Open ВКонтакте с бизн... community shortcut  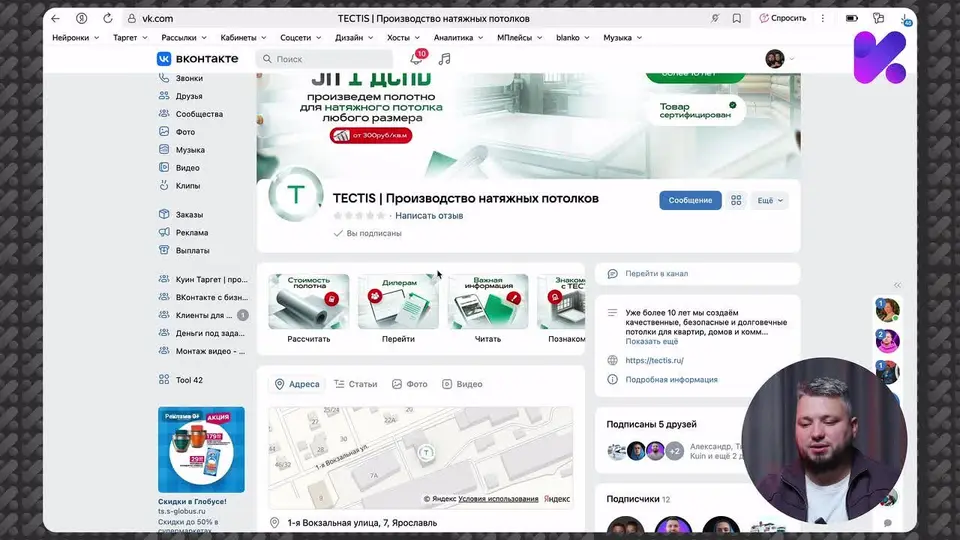pos(203,297)
